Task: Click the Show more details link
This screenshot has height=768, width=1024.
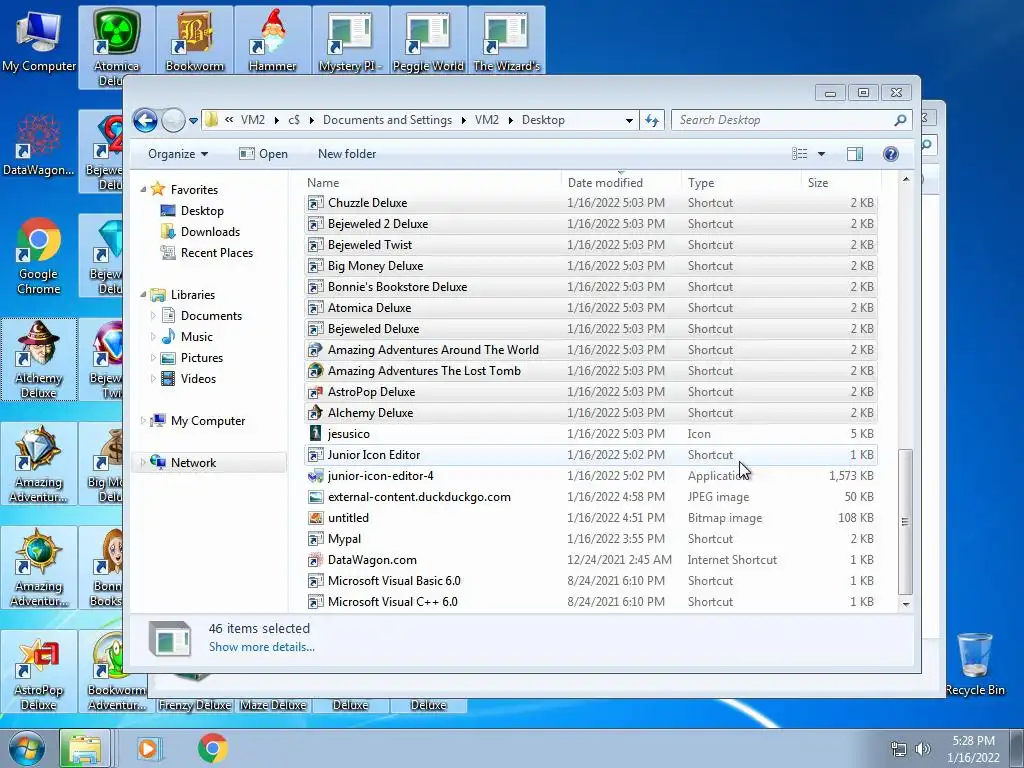Action: 261,647
